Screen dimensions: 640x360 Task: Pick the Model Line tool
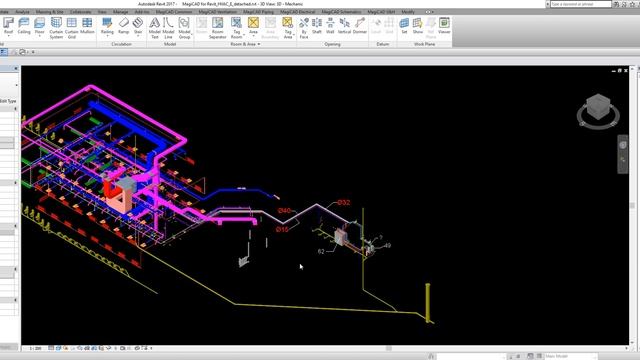(168, 28)
